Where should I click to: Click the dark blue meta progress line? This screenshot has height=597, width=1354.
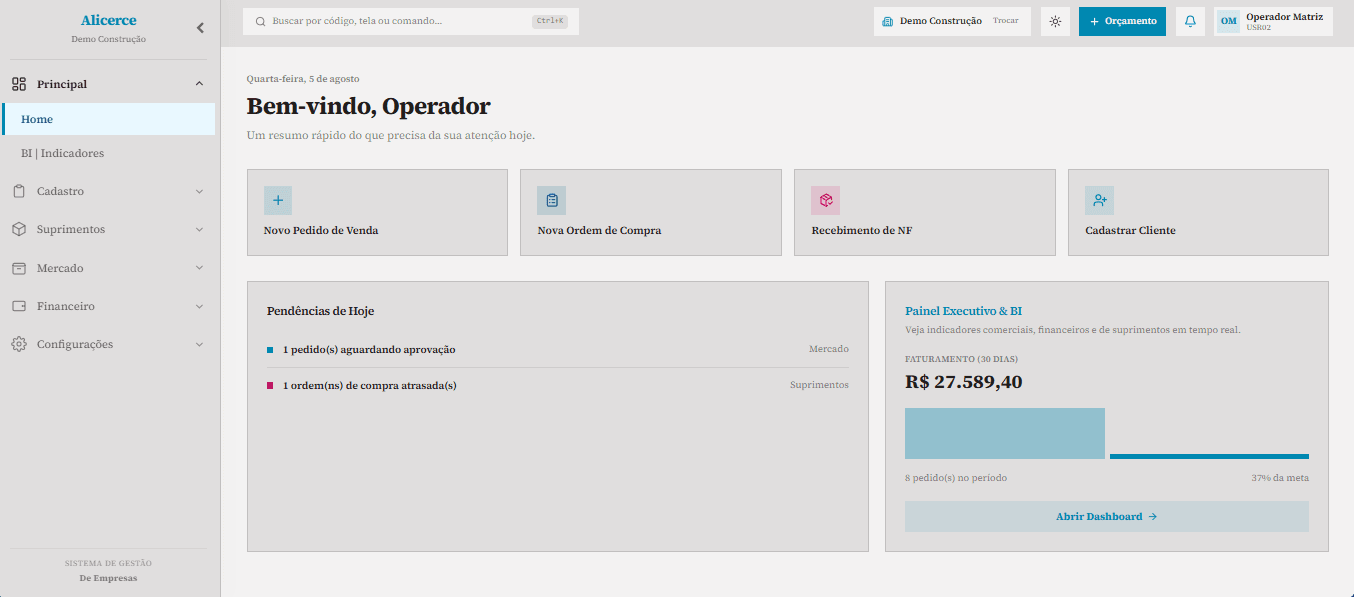coord(1209,456)
